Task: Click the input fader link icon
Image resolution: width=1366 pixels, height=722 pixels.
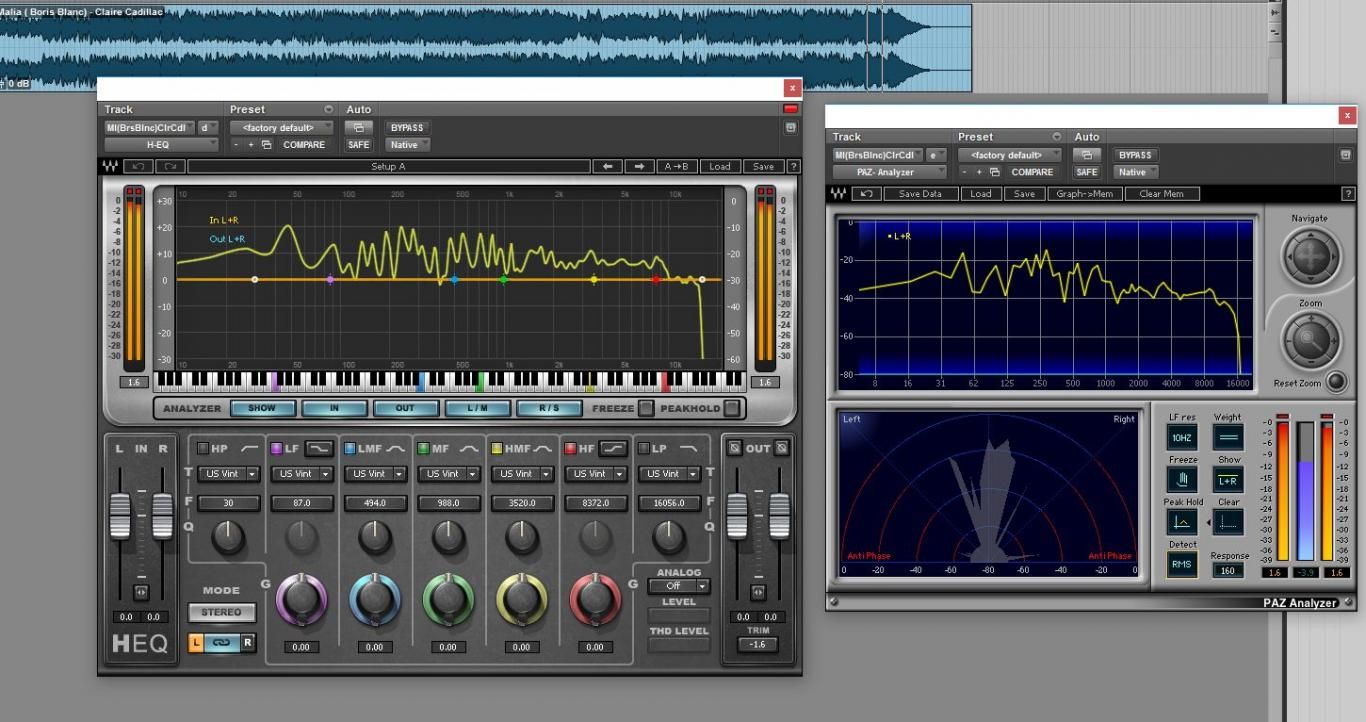Action: 141,592
